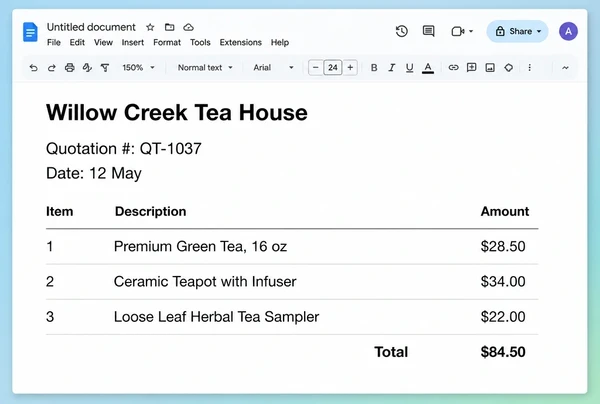Click the Amount column header
The image size is (600, 404).
[505, 211]
